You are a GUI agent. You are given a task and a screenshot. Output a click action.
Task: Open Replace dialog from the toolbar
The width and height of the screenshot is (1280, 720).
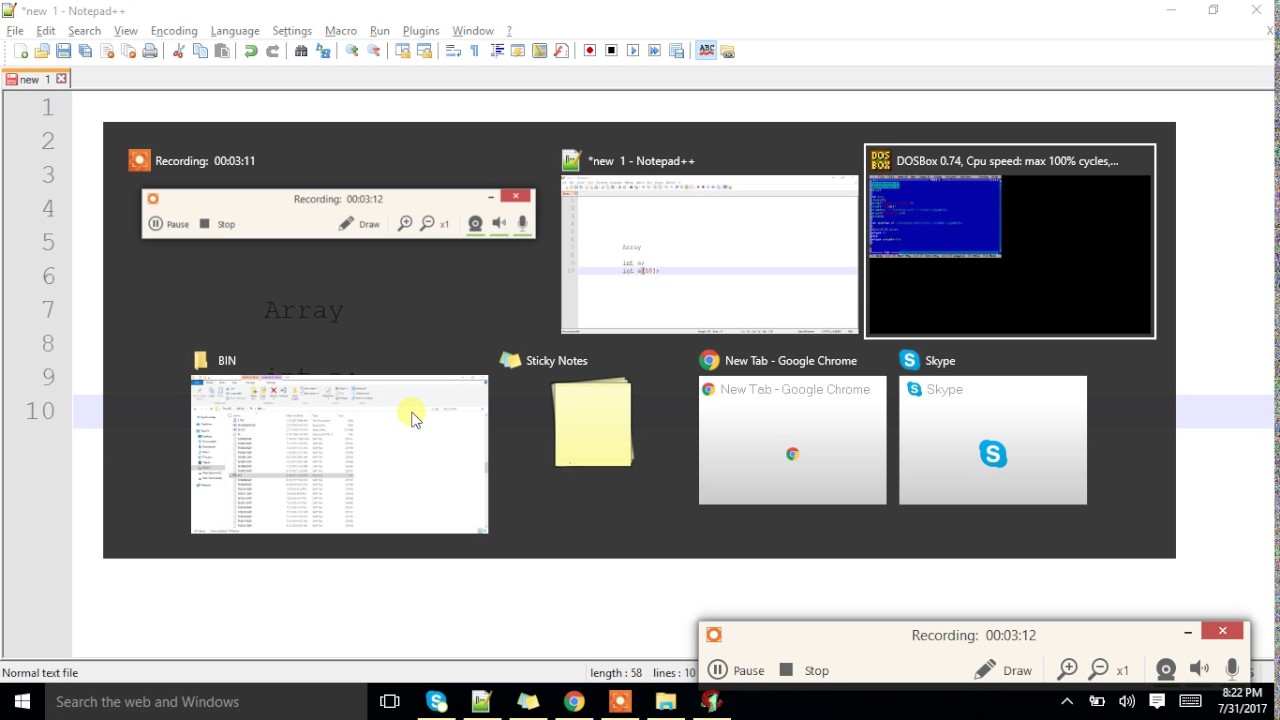323,51
